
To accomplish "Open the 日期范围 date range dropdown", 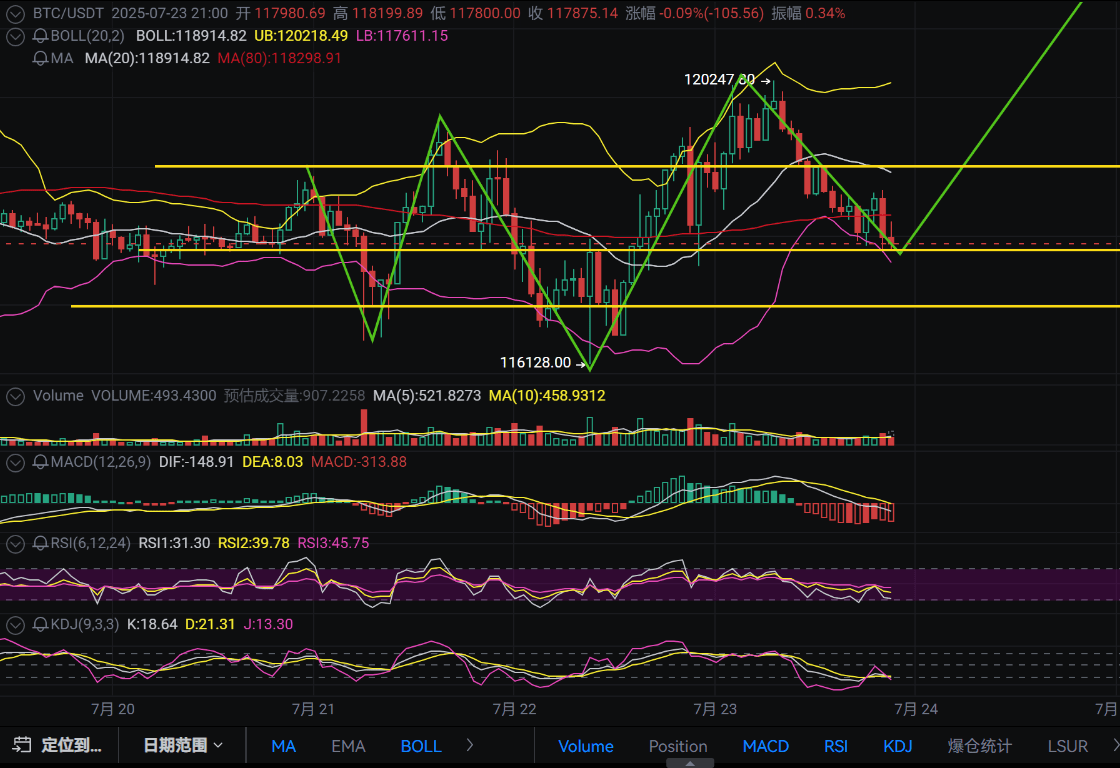I will [183, 745].
